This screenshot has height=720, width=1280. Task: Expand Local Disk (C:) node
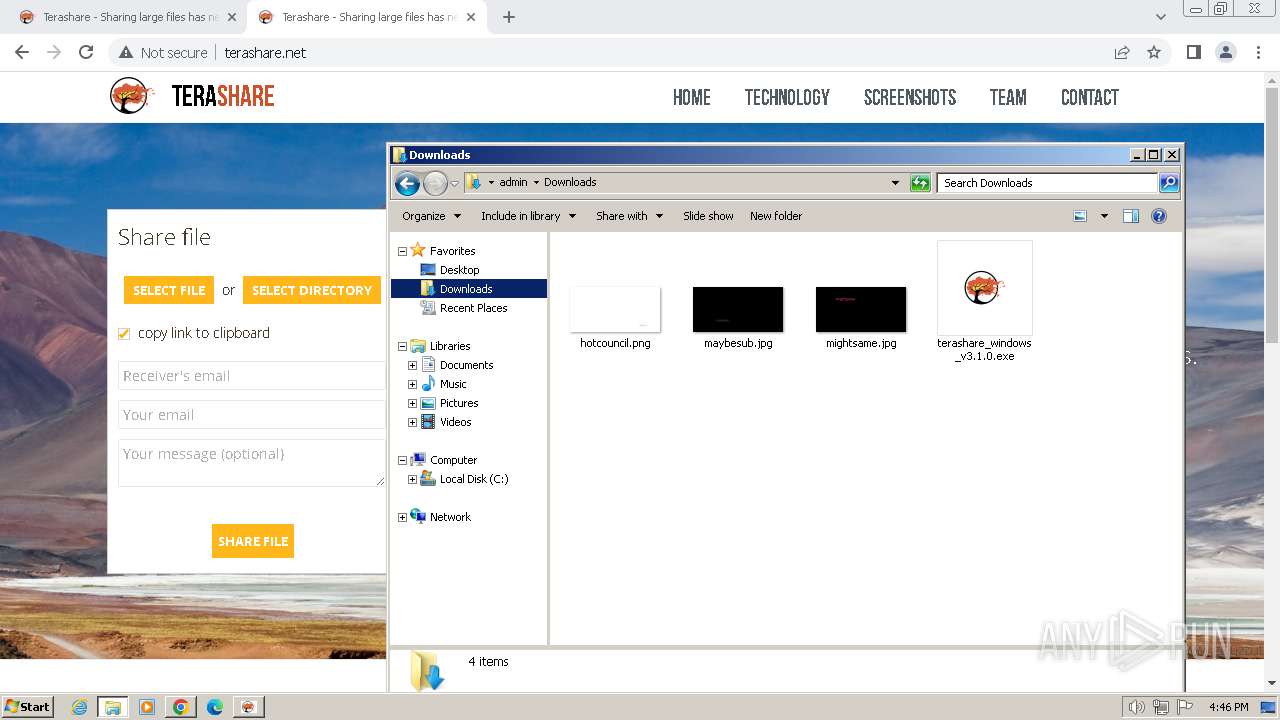coord(412,479)
